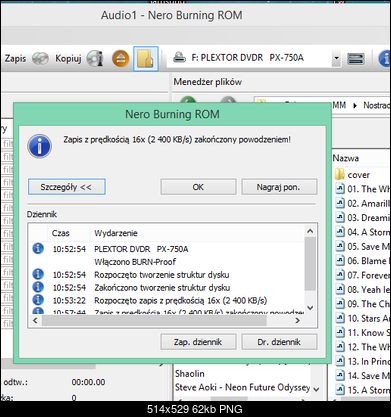Click the log horizontal scrollbar thumb
The image size is (391, 417).
coord(154,320)
